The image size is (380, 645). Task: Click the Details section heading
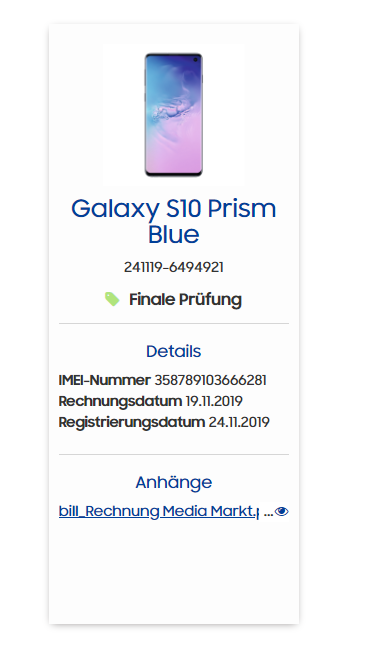pos(174,351)
